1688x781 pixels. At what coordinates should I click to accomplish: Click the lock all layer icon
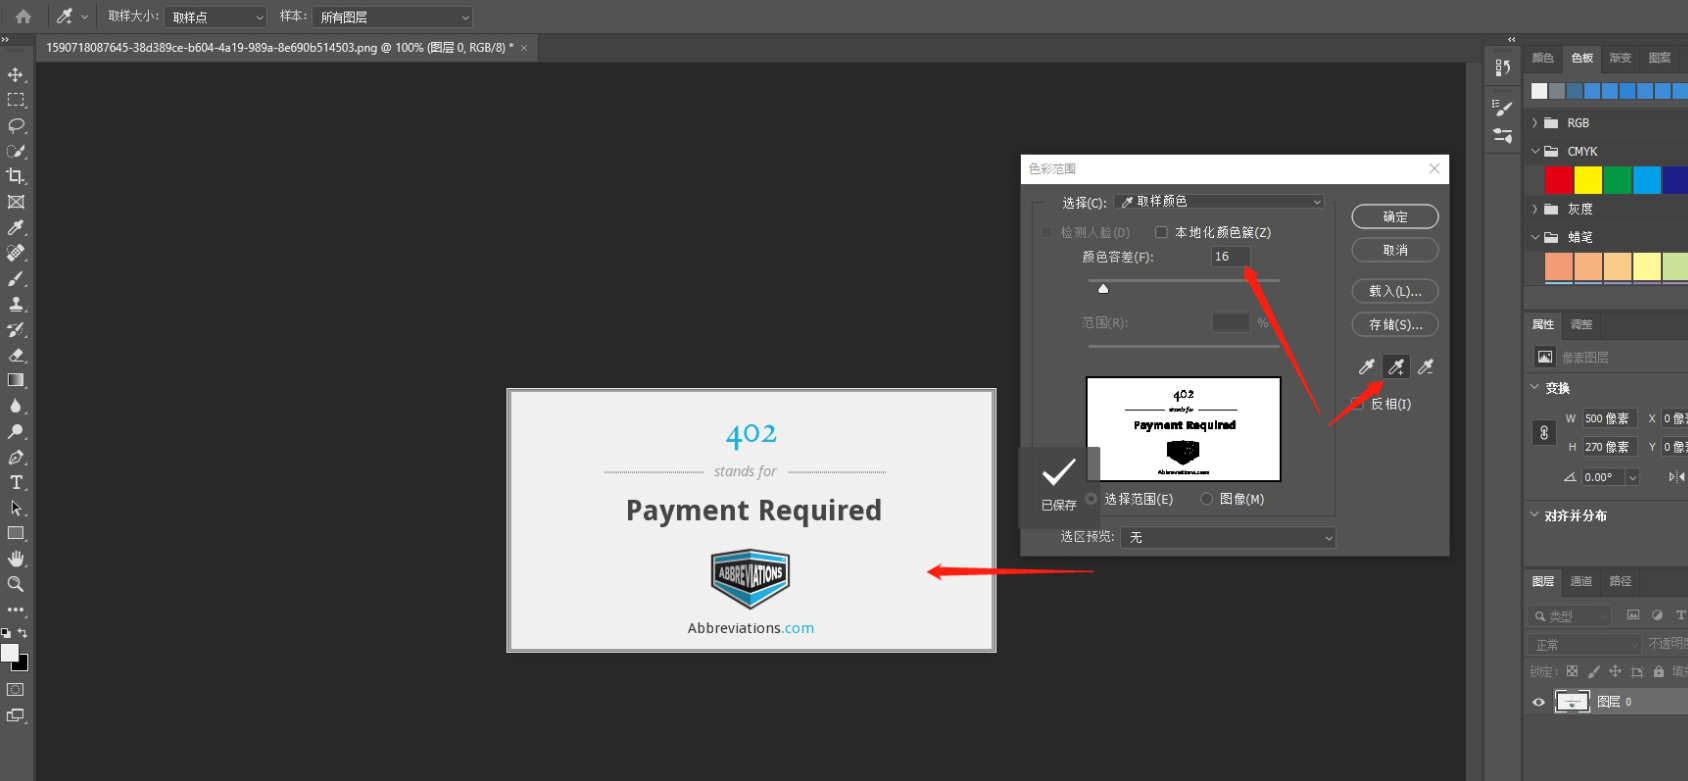1659,672
